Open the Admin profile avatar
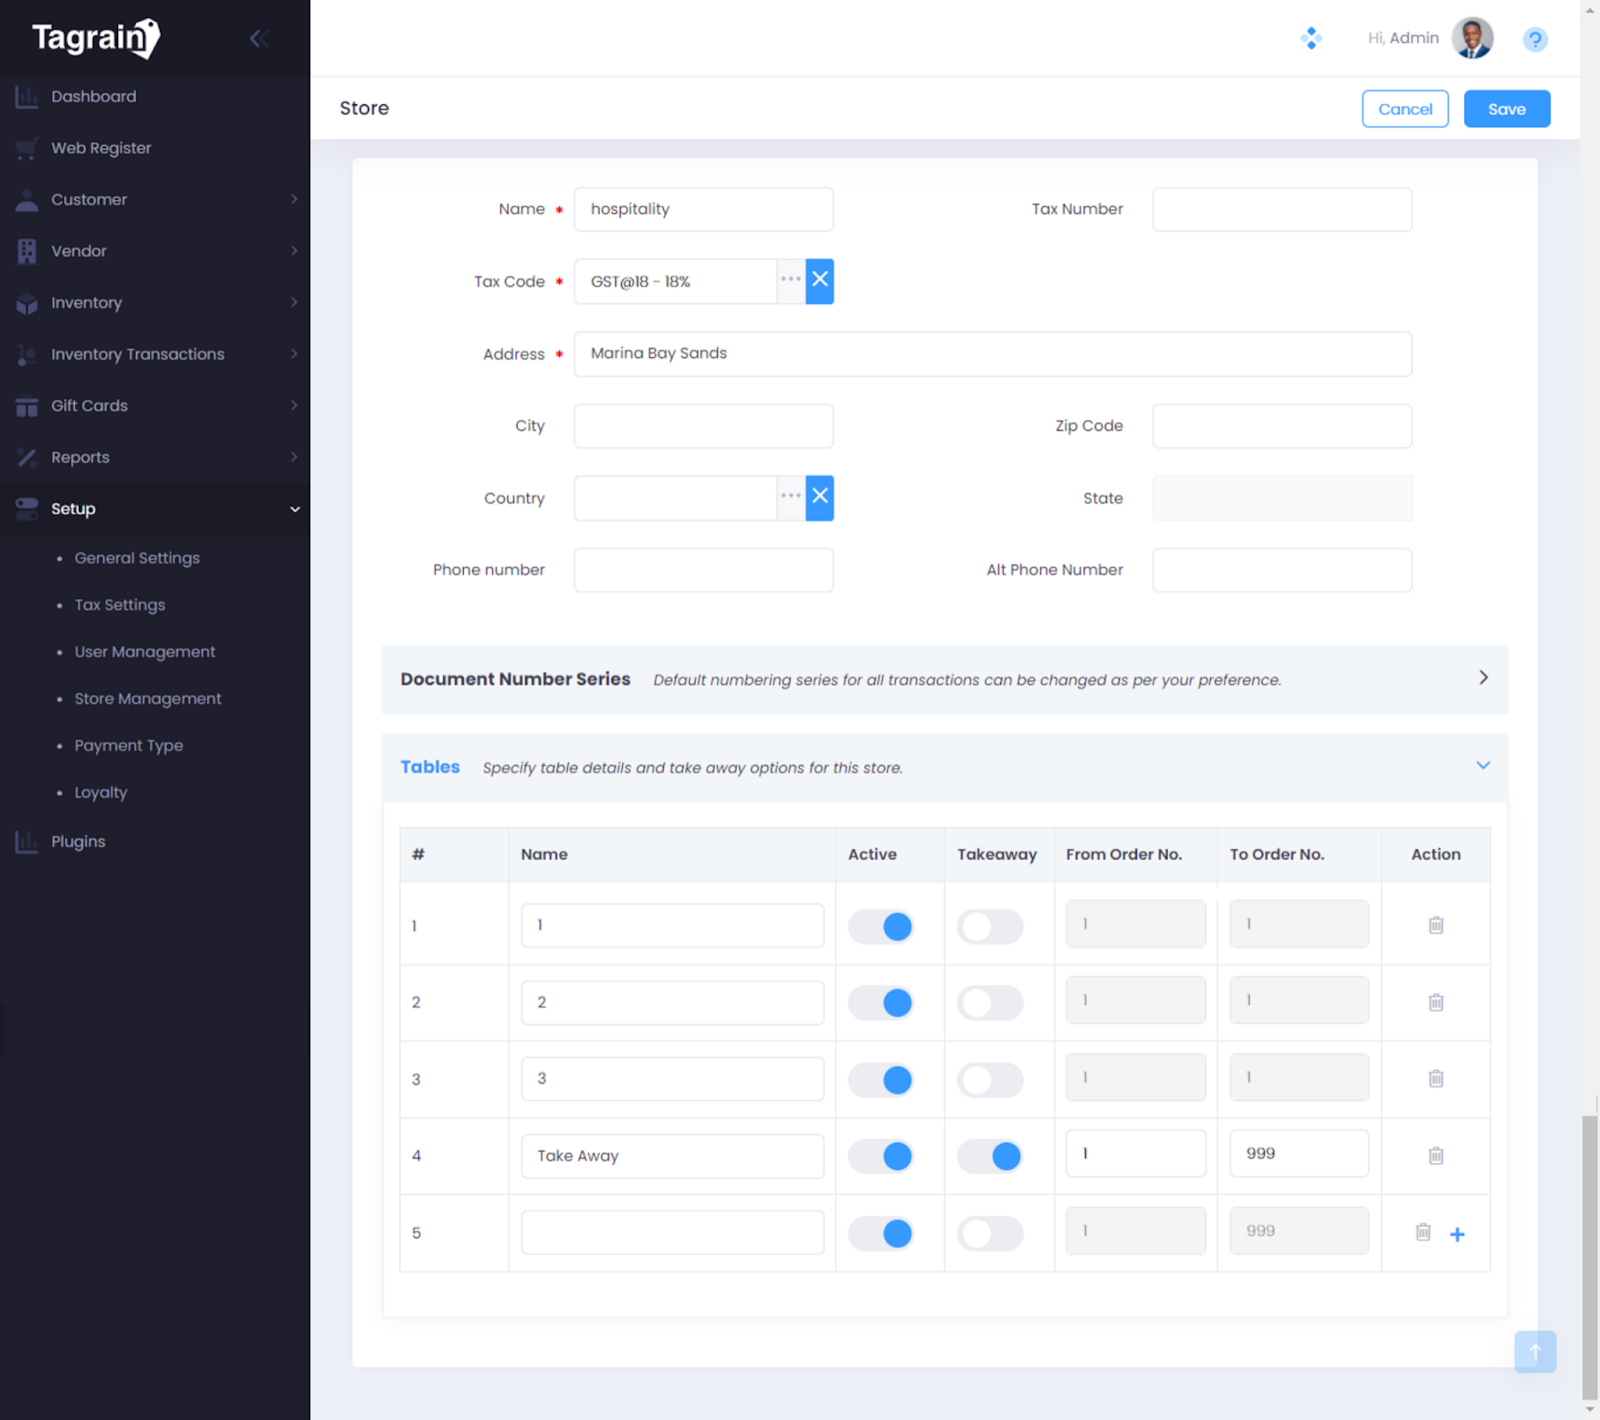The image size is (1600, 1420). click(x=1472, y=38)
